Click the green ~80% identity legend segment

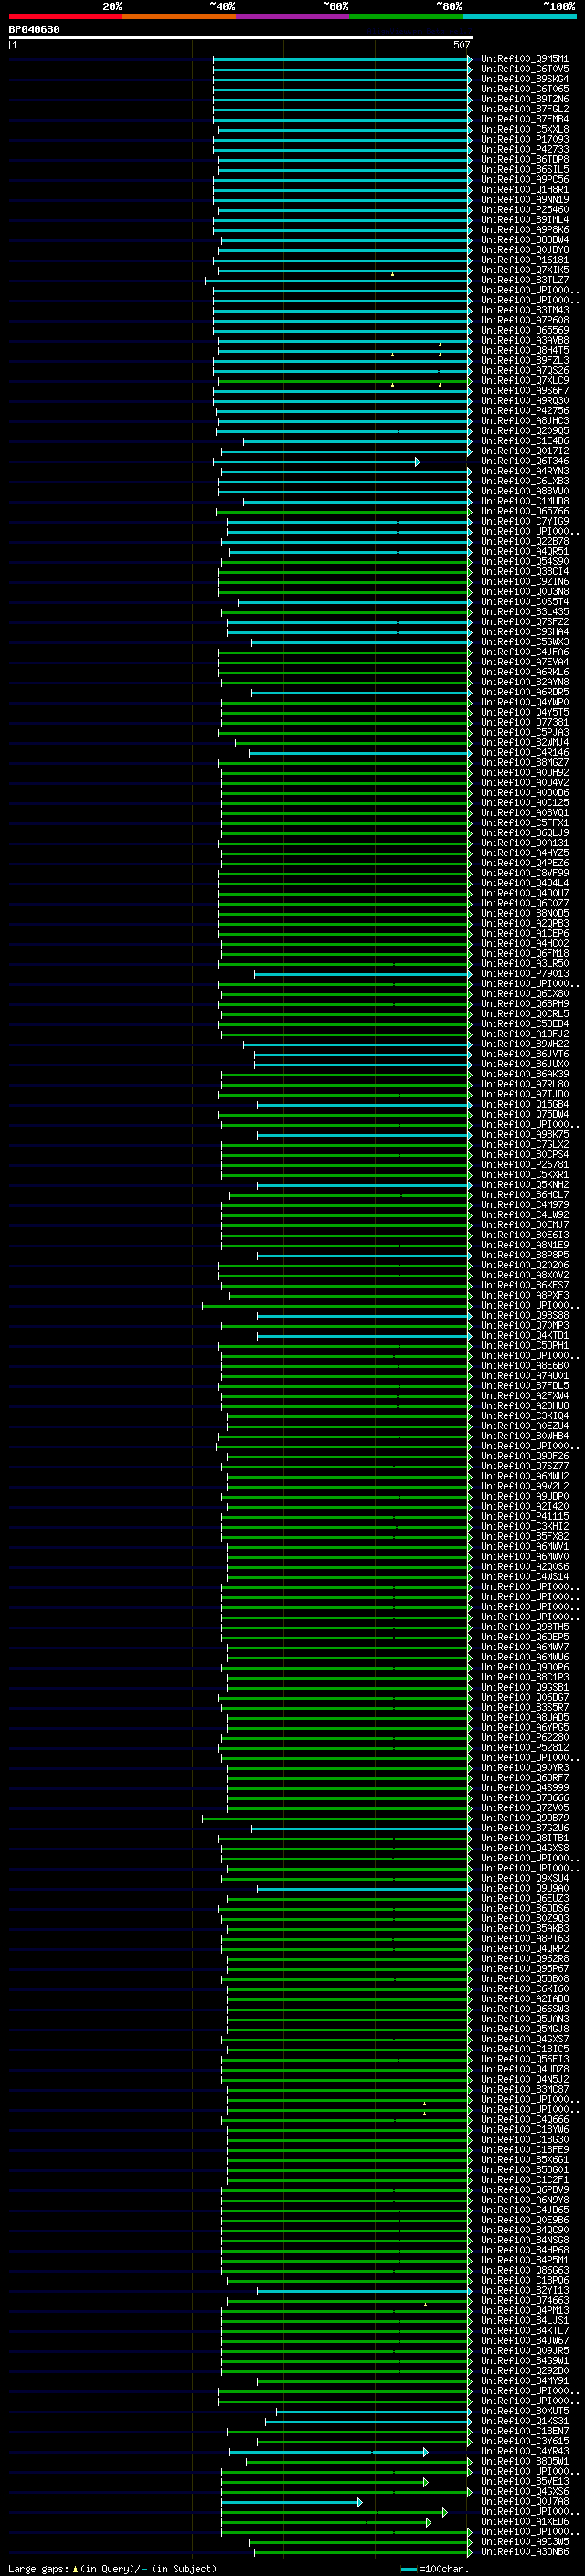(x=406, y=16)
